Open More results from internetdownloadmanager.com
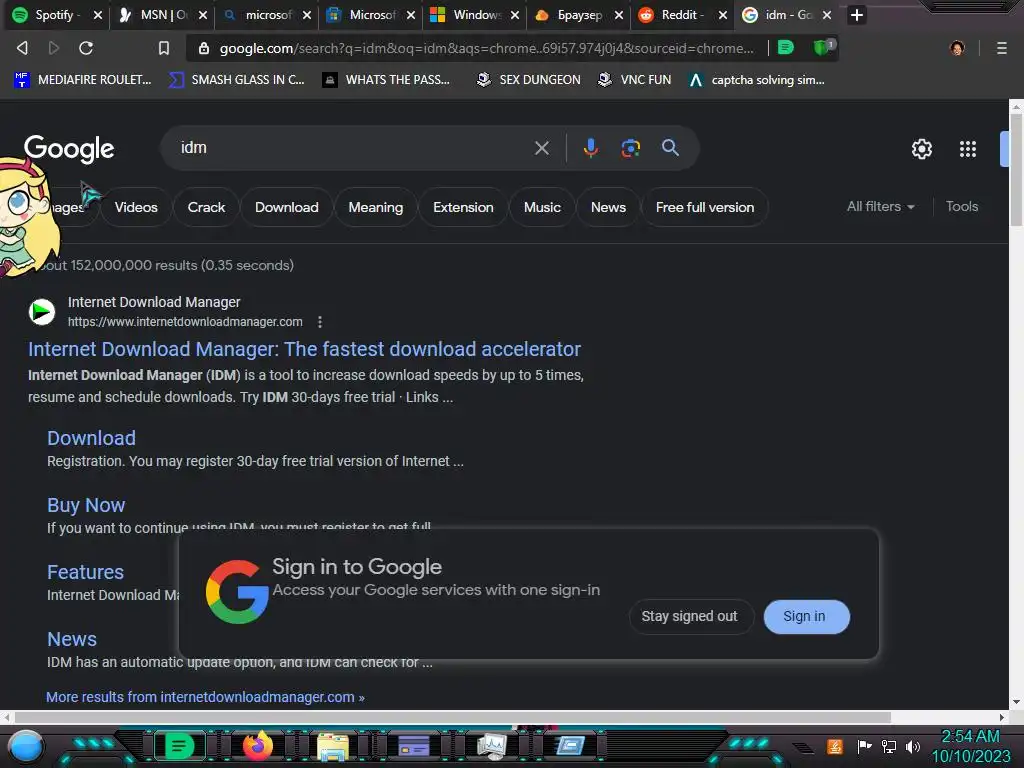 pyautogui.click(x=205, y=697)
